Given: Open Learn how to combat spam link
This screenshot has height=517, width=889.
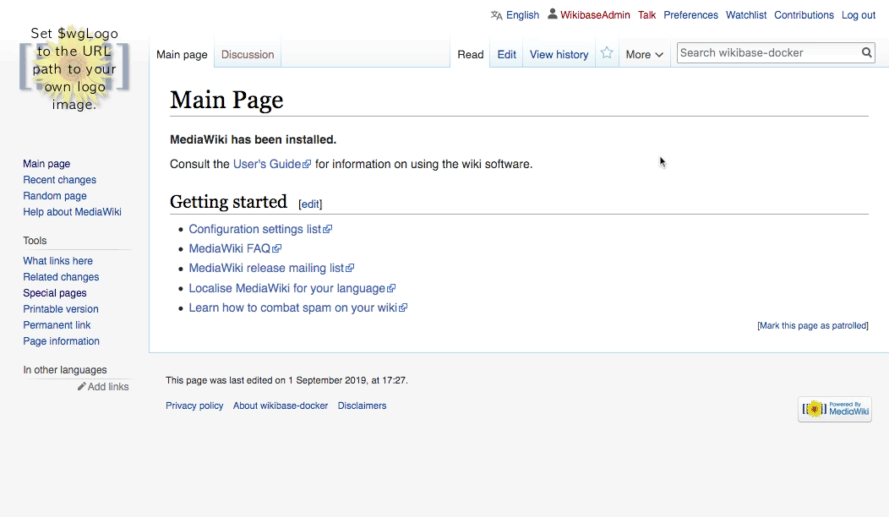Looking at the screenshot, I should point(298,308).
